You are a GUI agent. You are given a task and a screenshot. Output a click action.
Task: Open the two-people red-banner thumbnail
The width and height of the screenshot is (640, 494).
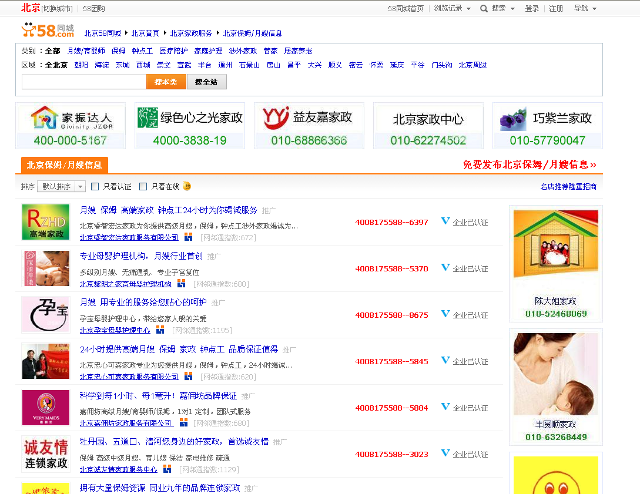(x=45, y=361)
